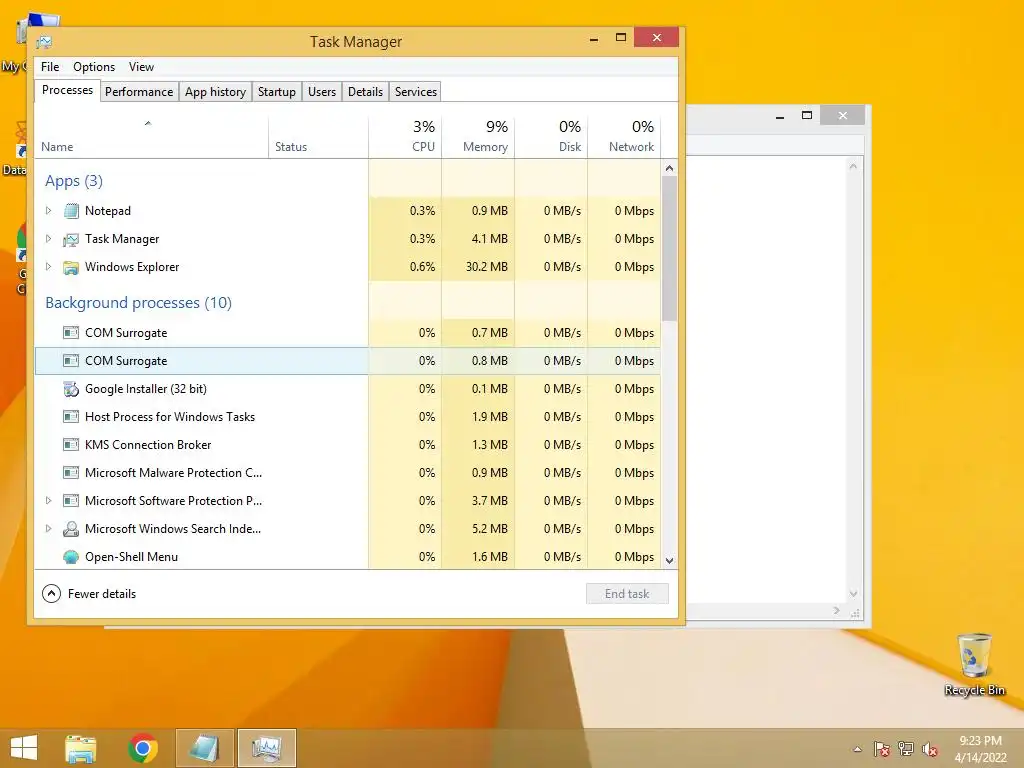Open the File menu
Screen dimensions: 1024x768
(x=50, y=67)
